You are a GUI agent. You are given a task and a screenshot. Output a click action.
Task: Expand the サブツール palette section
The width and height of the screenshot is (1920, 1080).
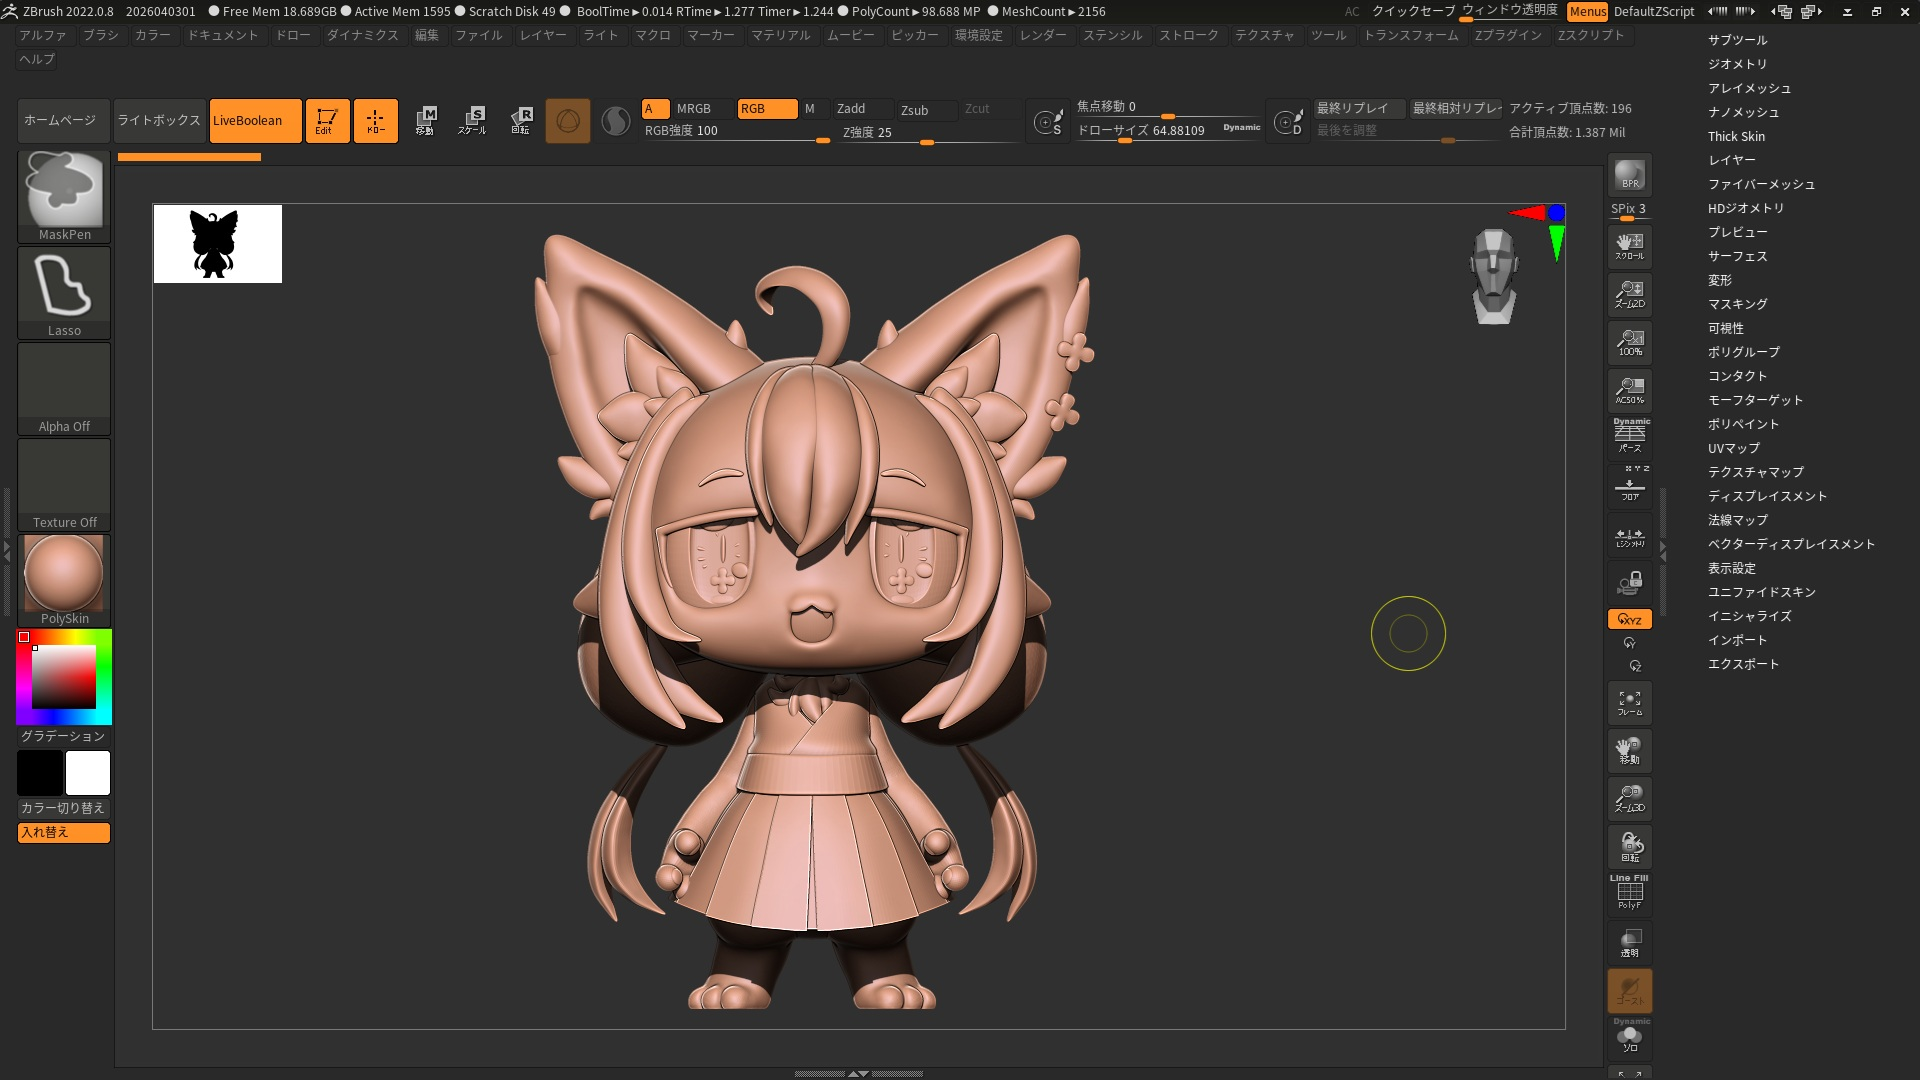[1737, 40]
